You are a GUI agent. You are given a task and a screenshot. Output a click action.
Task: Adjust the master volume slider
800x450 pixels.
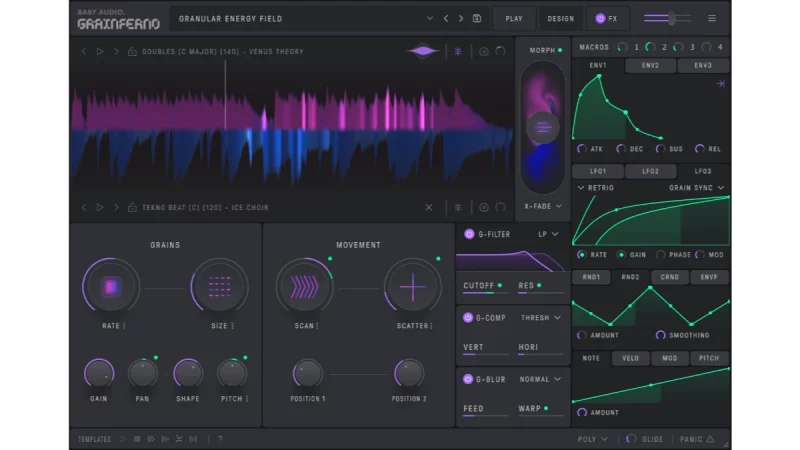pyautogui.click(x=667, y=18)
